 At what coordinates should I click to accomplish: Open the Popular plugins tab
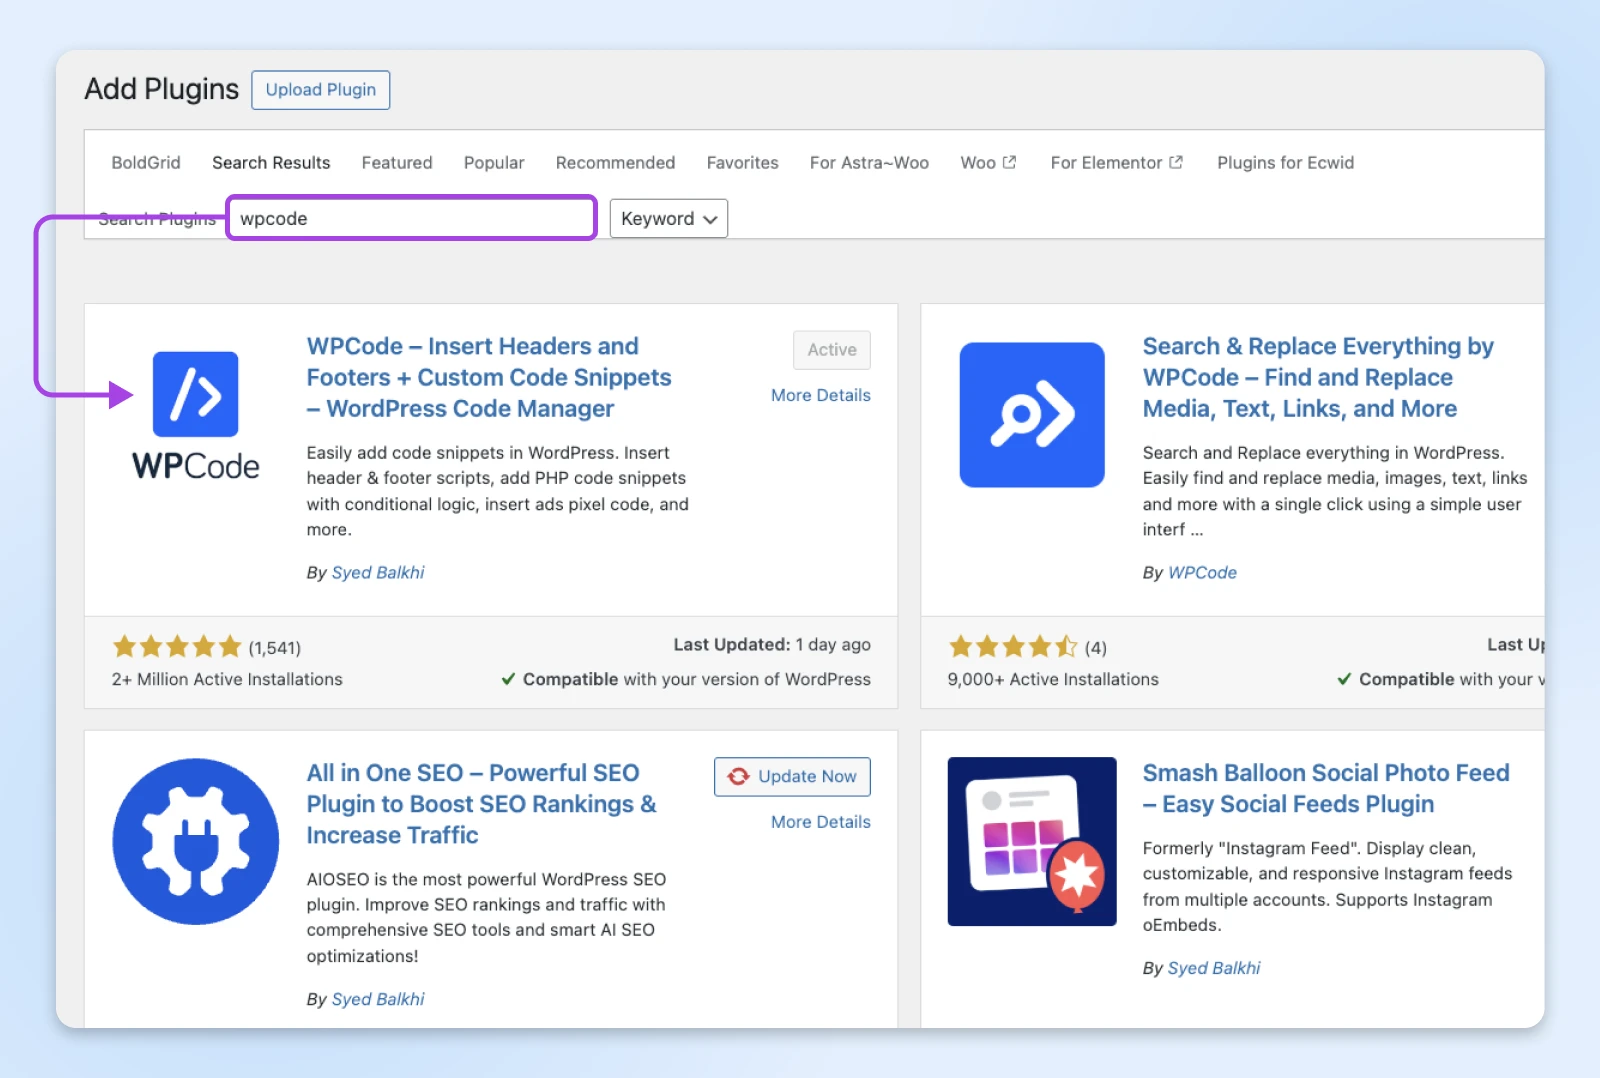coord(494,163)
